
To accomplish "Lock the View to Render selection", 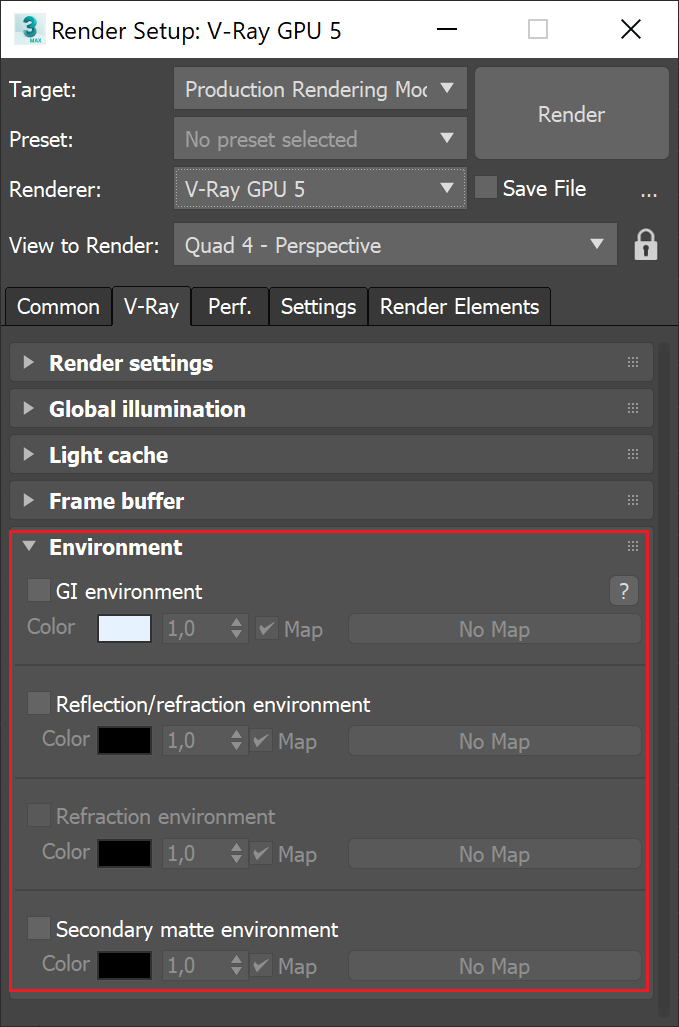I will coord(646,244).
